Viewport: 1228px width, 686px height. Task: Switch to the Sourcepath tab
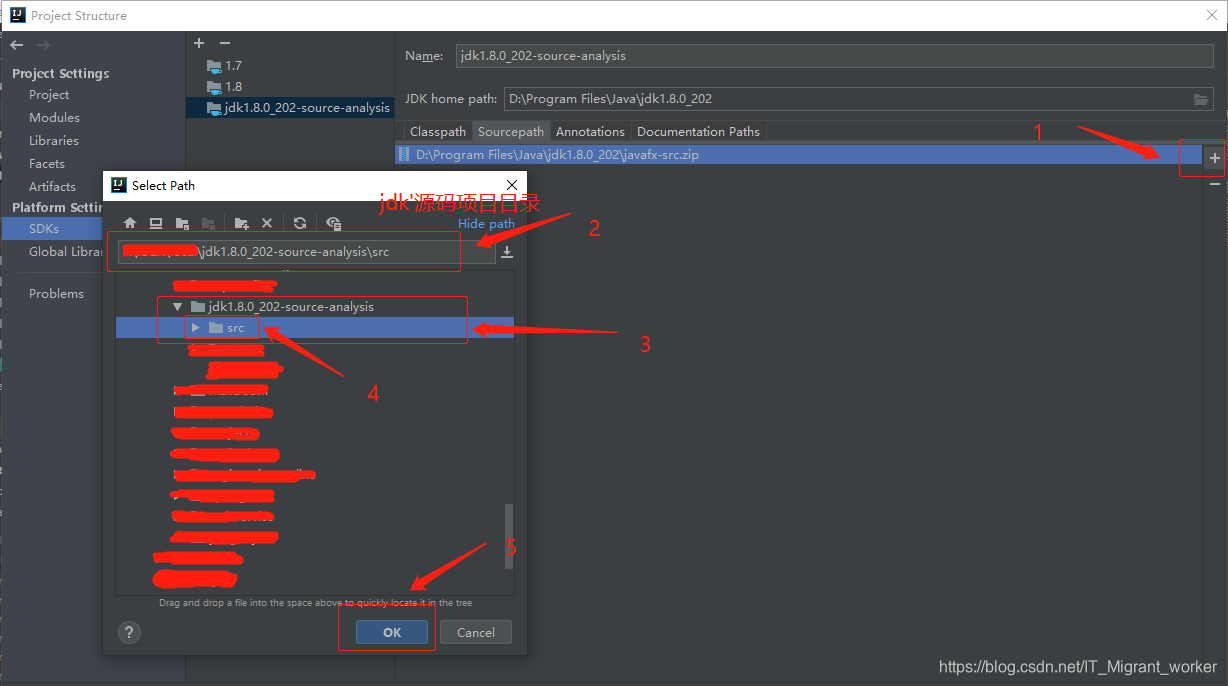pos(511,132)
